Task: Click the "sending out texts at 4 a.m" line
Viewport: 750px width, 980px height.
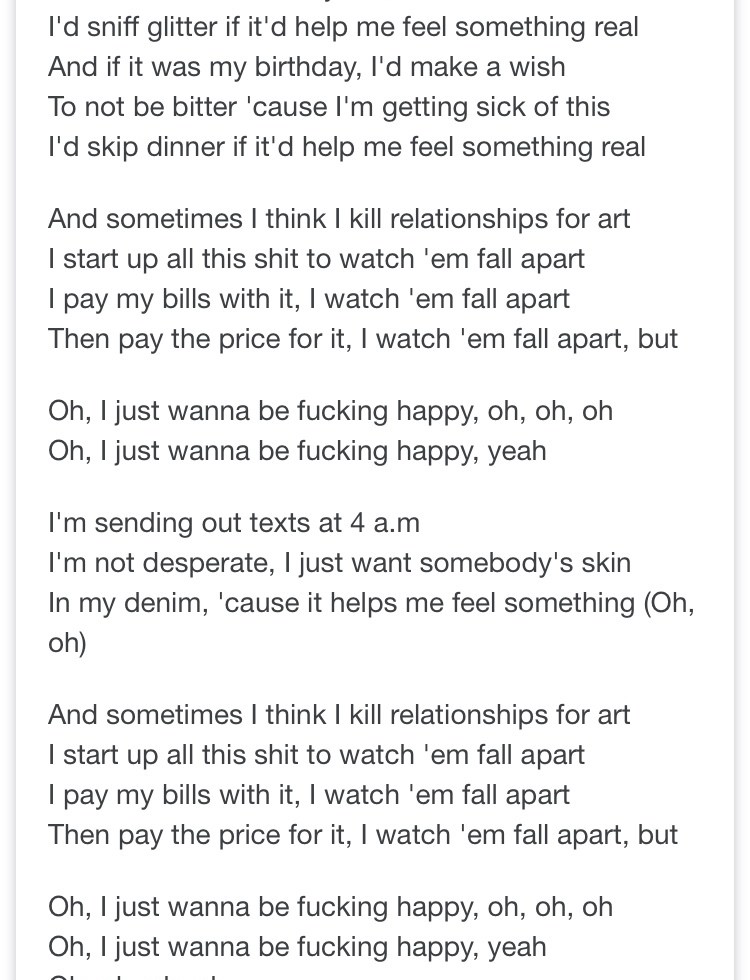Action: click(x=233, y=523)
